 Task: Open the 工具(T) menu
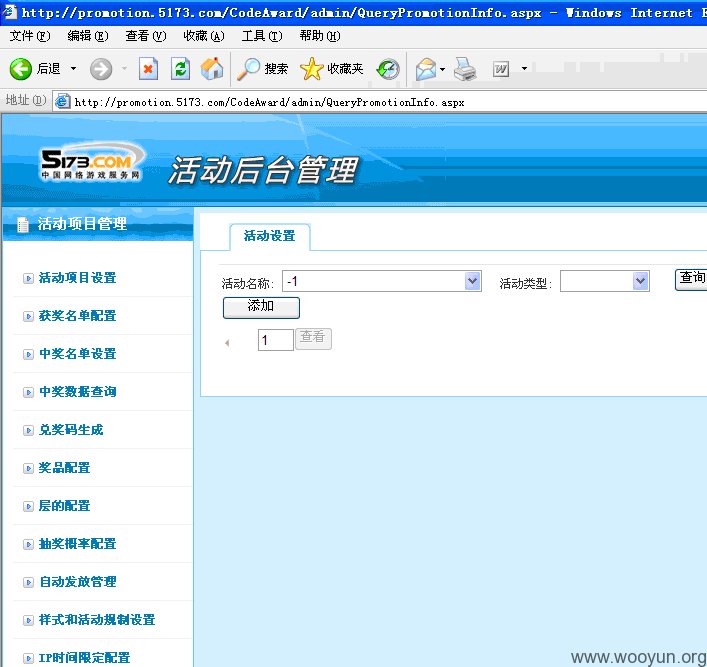262,36
